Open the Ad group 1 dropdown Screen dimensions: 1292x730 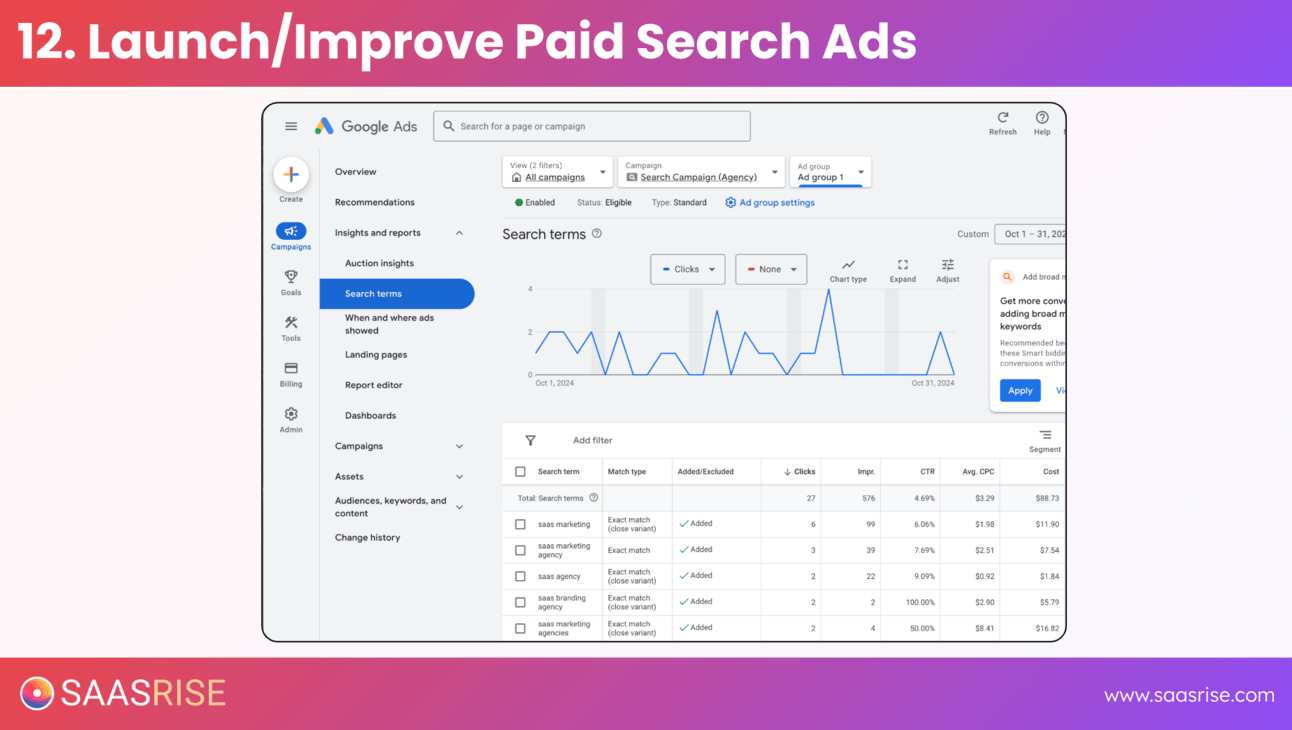pos(830,172)
